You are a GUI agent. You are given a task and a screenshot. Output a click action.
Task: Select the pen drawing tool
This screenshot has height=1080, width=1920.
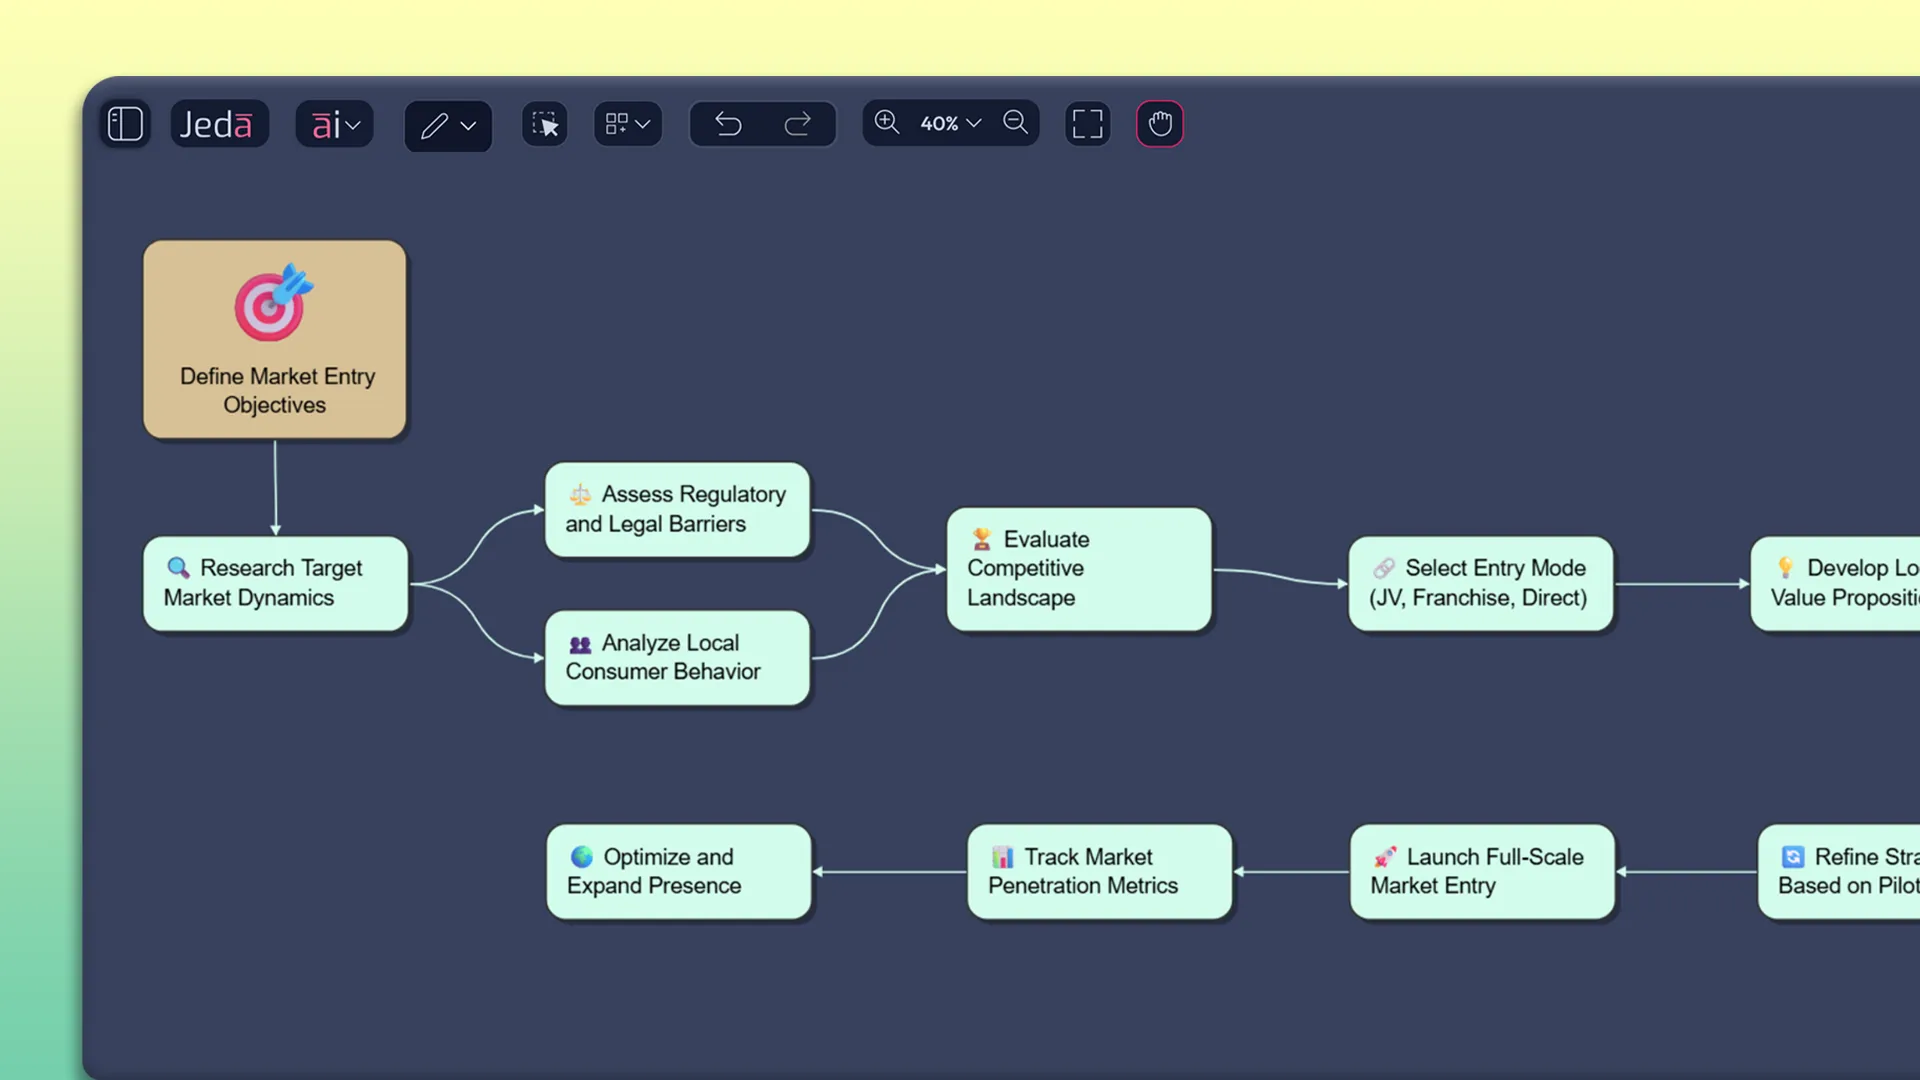click(x=435, y=125)
